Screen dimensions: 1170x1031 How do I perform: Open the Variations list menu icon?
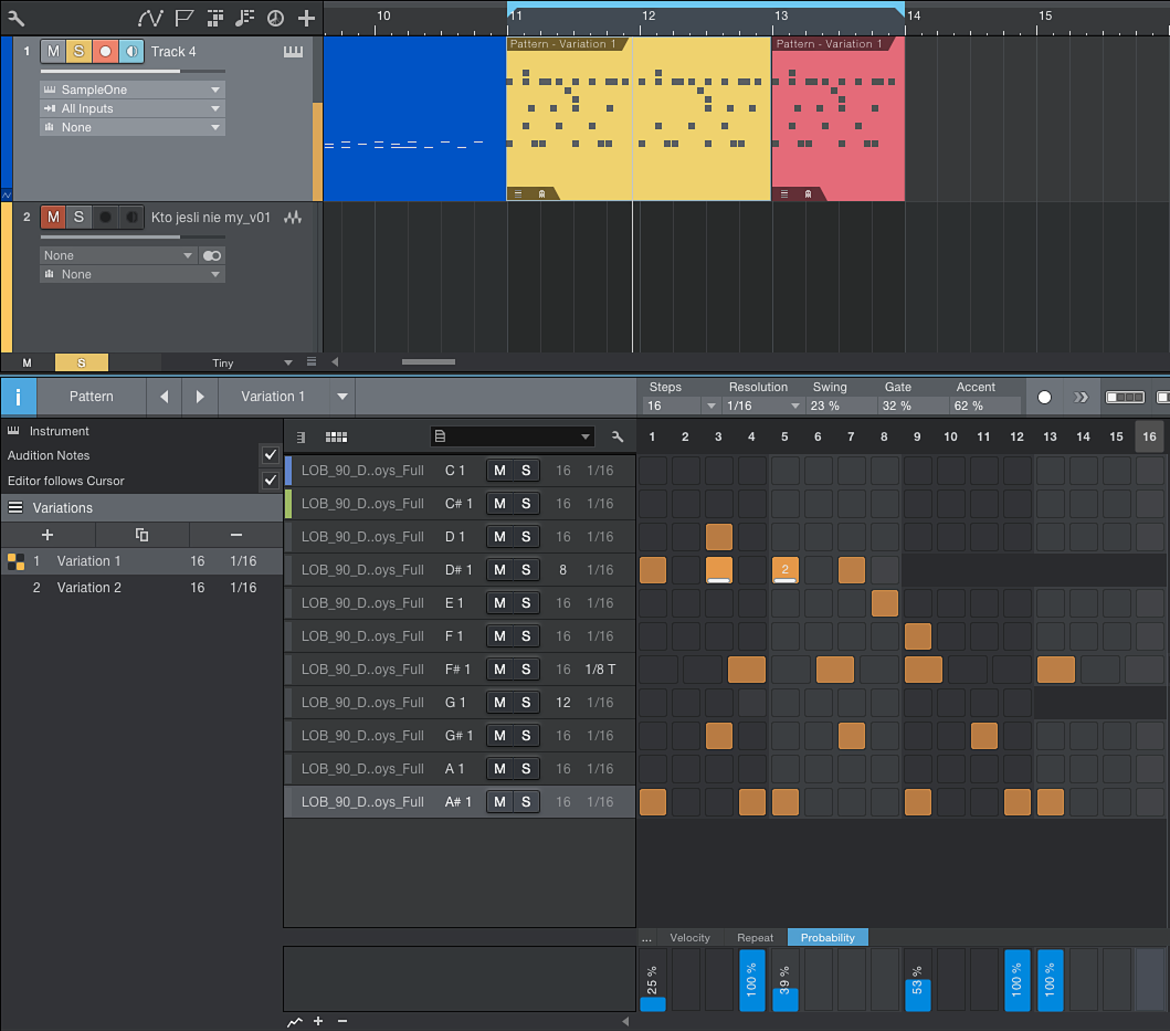pyautogui.click(x=15, y=508)
